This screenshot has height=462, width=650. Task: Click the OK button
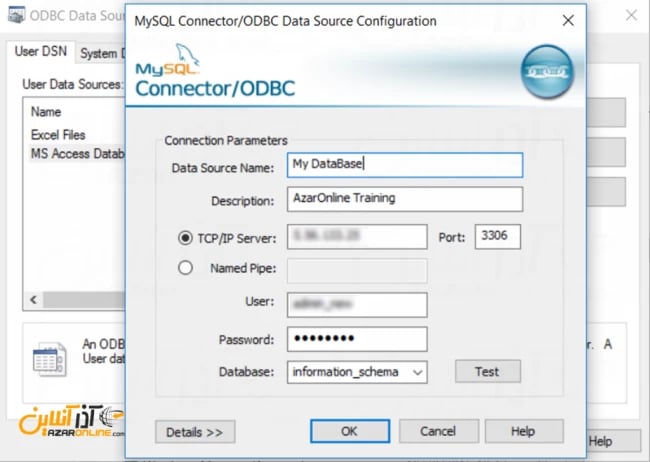click(350, 431)
